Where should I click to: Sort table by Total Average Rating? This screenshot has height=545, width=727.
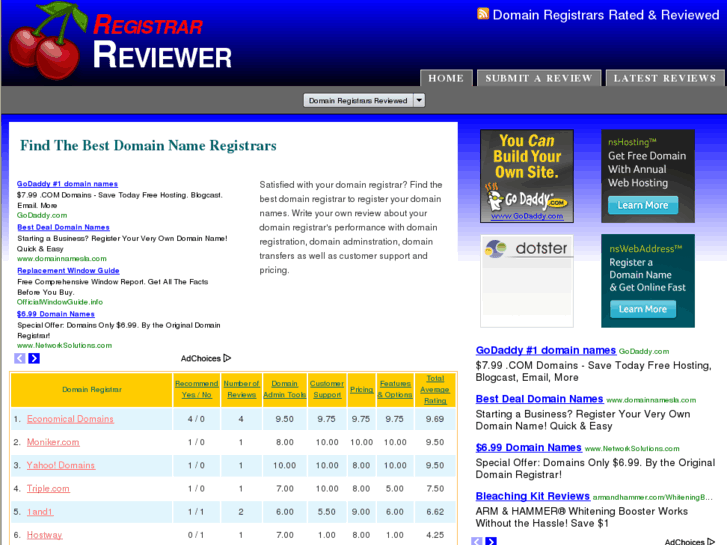pos(435,390)
